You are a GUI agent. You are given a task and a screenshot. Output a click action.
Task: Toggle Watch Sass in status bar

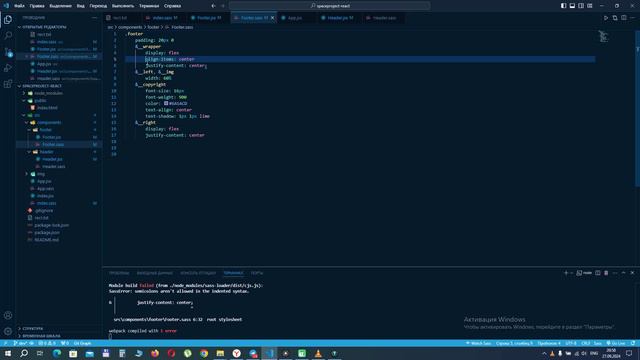click(479, 343)
